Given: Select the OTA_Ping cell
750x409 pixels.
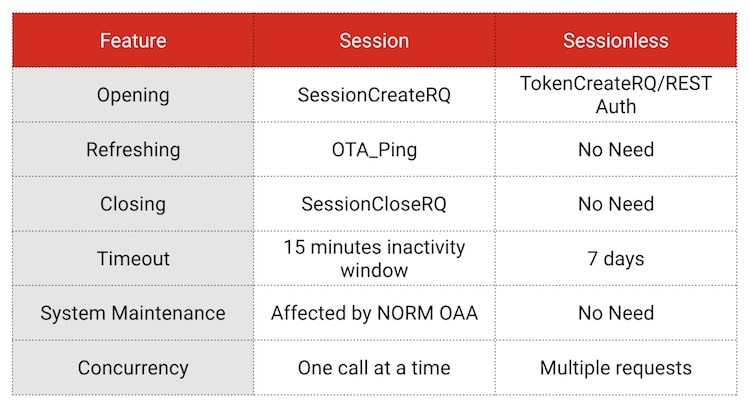Looking at the screenshot, I should (374, 150).
